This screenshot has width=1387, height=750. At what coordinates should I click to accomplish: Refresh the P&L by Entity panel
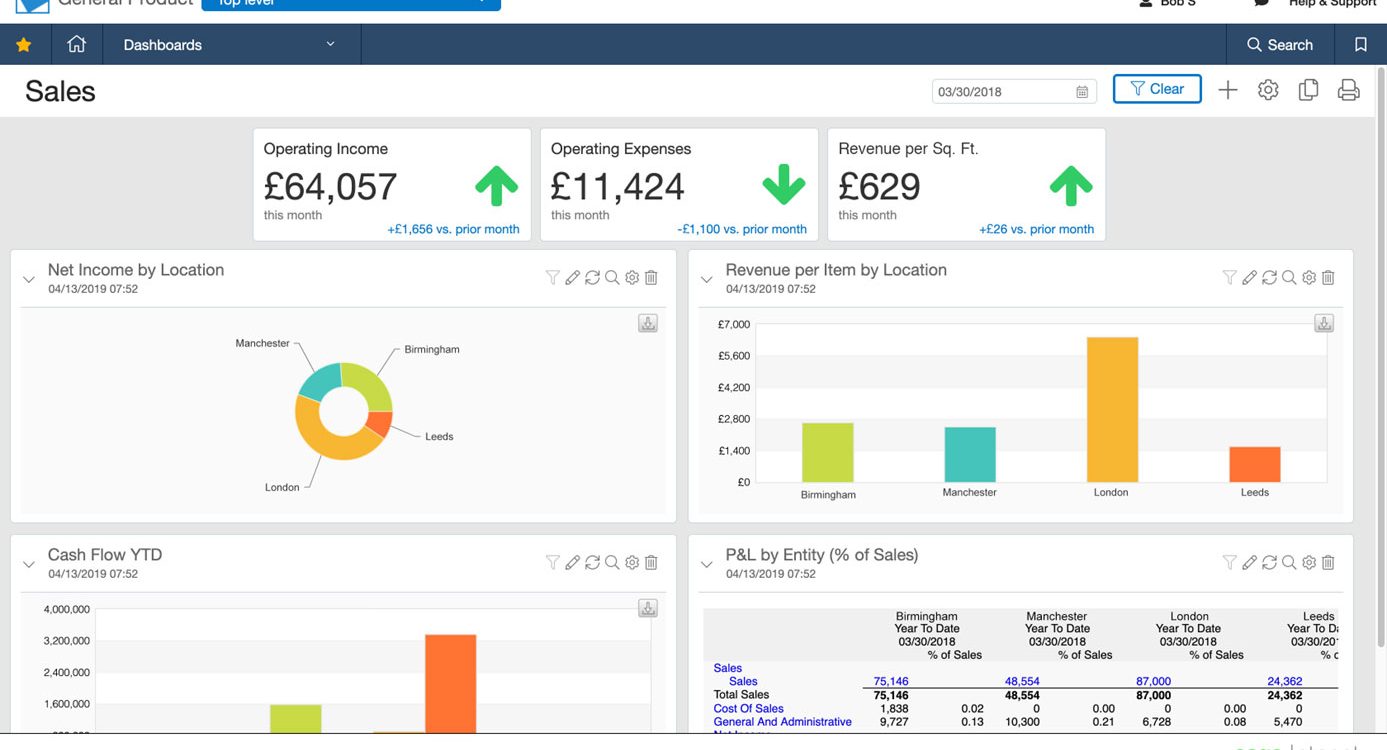coord(1270,563)
